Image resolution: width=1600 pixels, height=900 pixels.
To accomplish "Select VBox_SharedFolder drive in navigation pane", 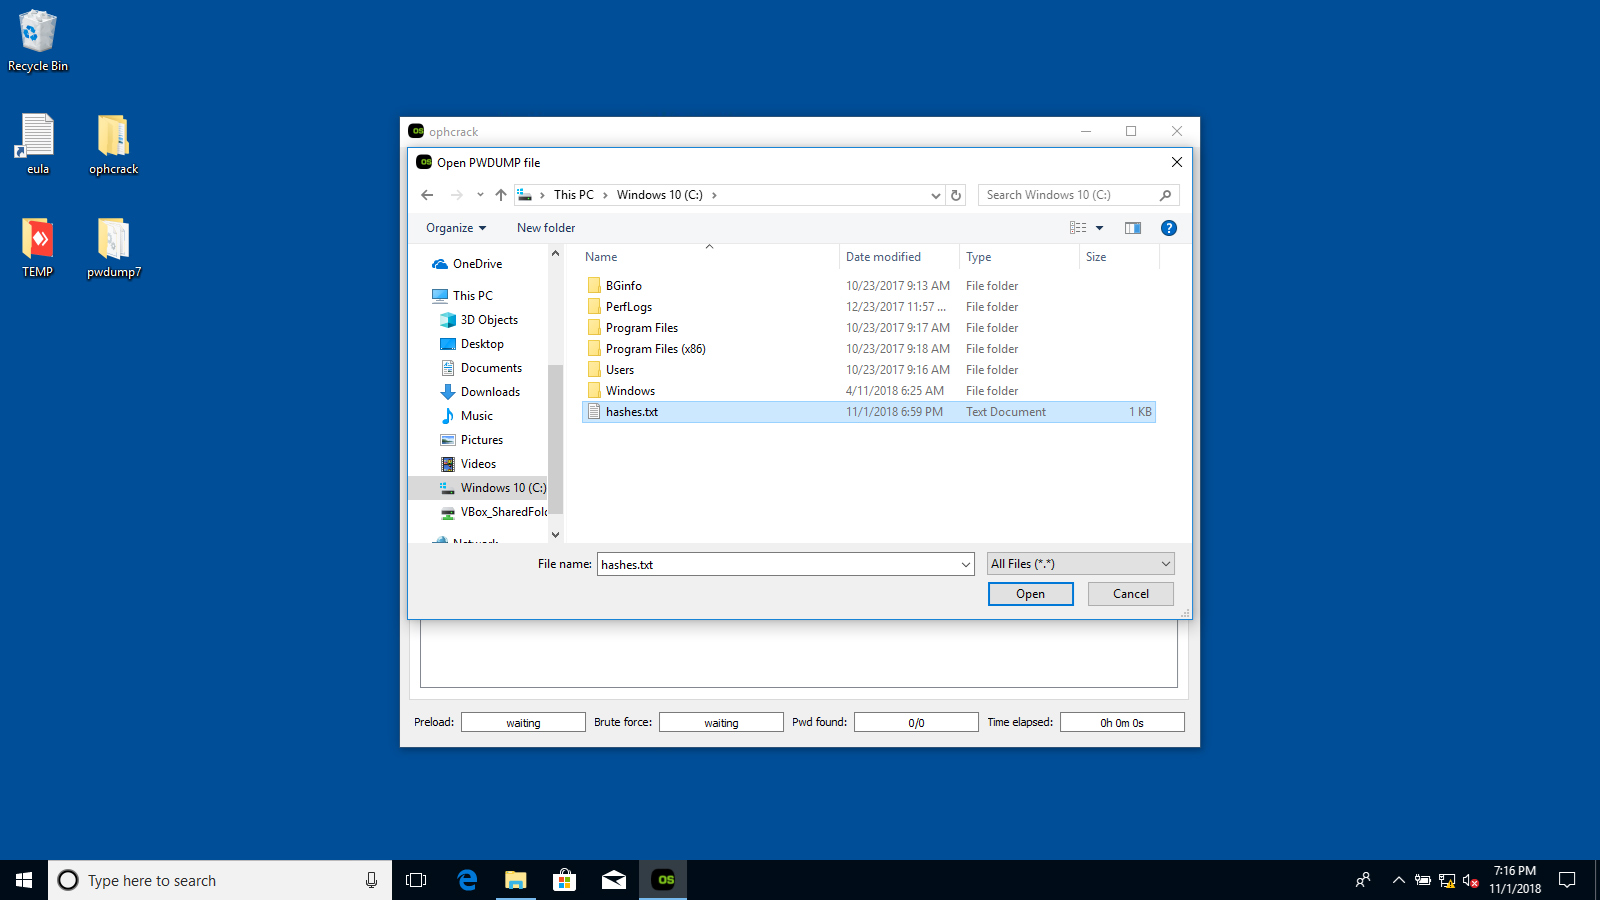I will pyautogui.click(x=494, y=512).
